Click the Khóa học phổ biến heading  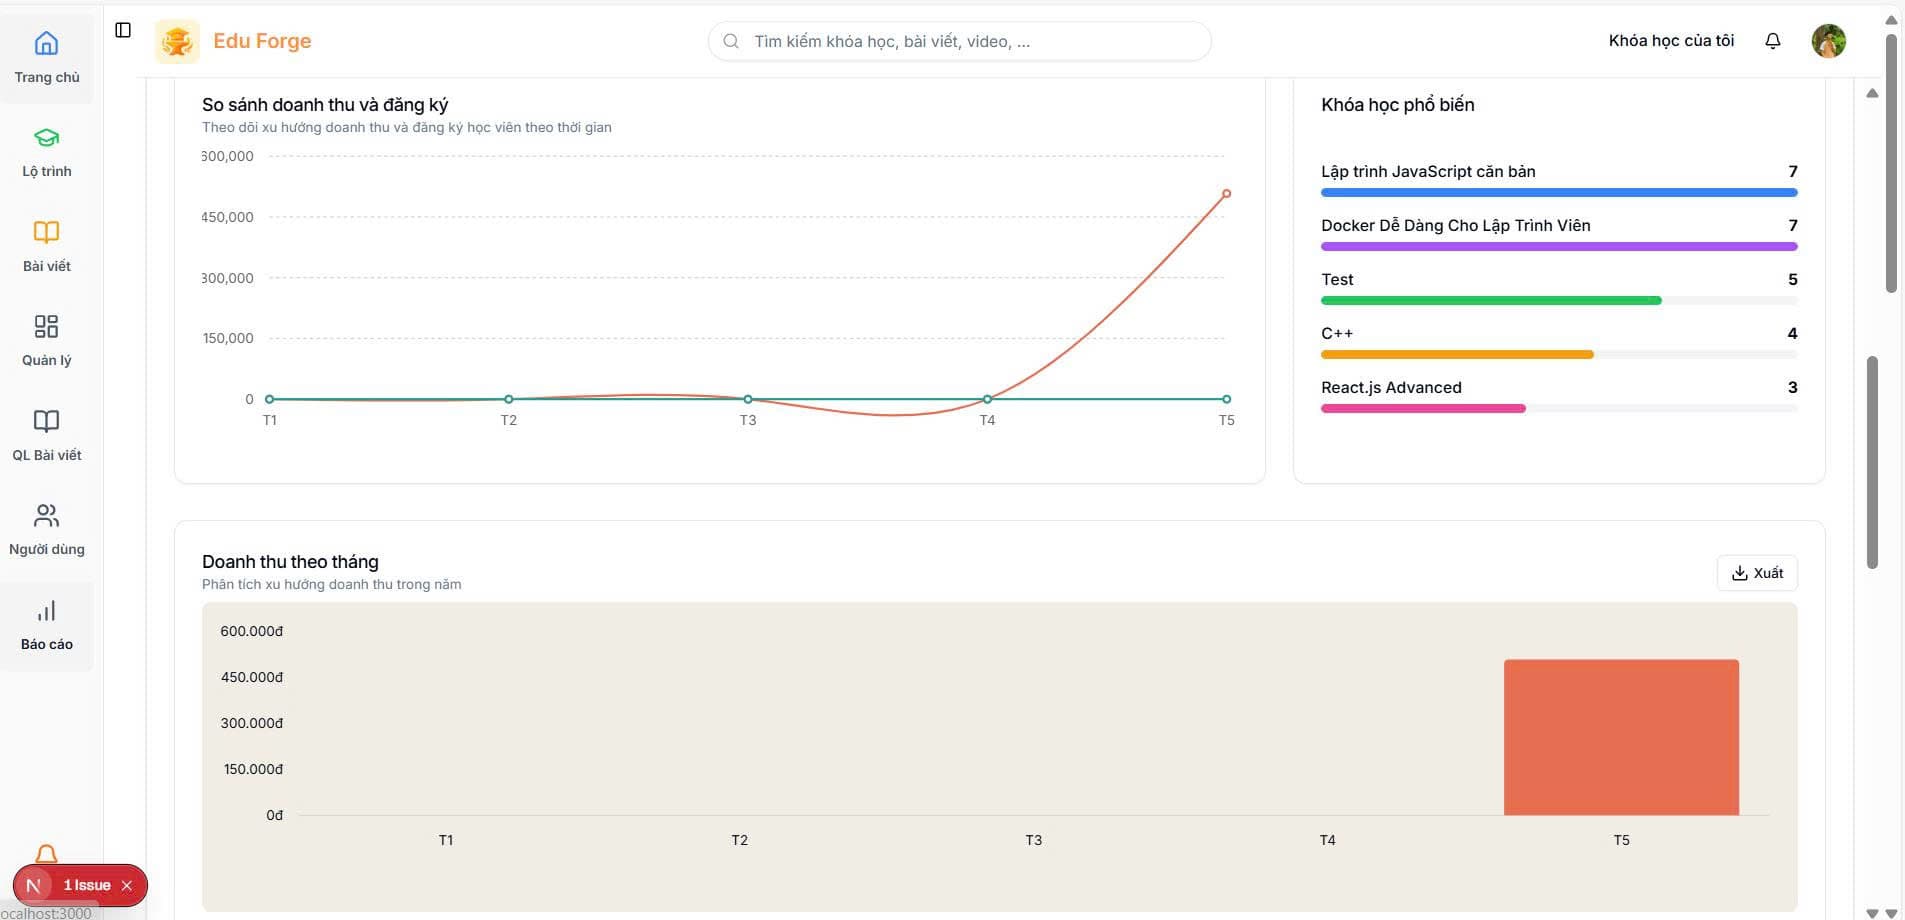pyautogui.click(x=1397, y=104)
